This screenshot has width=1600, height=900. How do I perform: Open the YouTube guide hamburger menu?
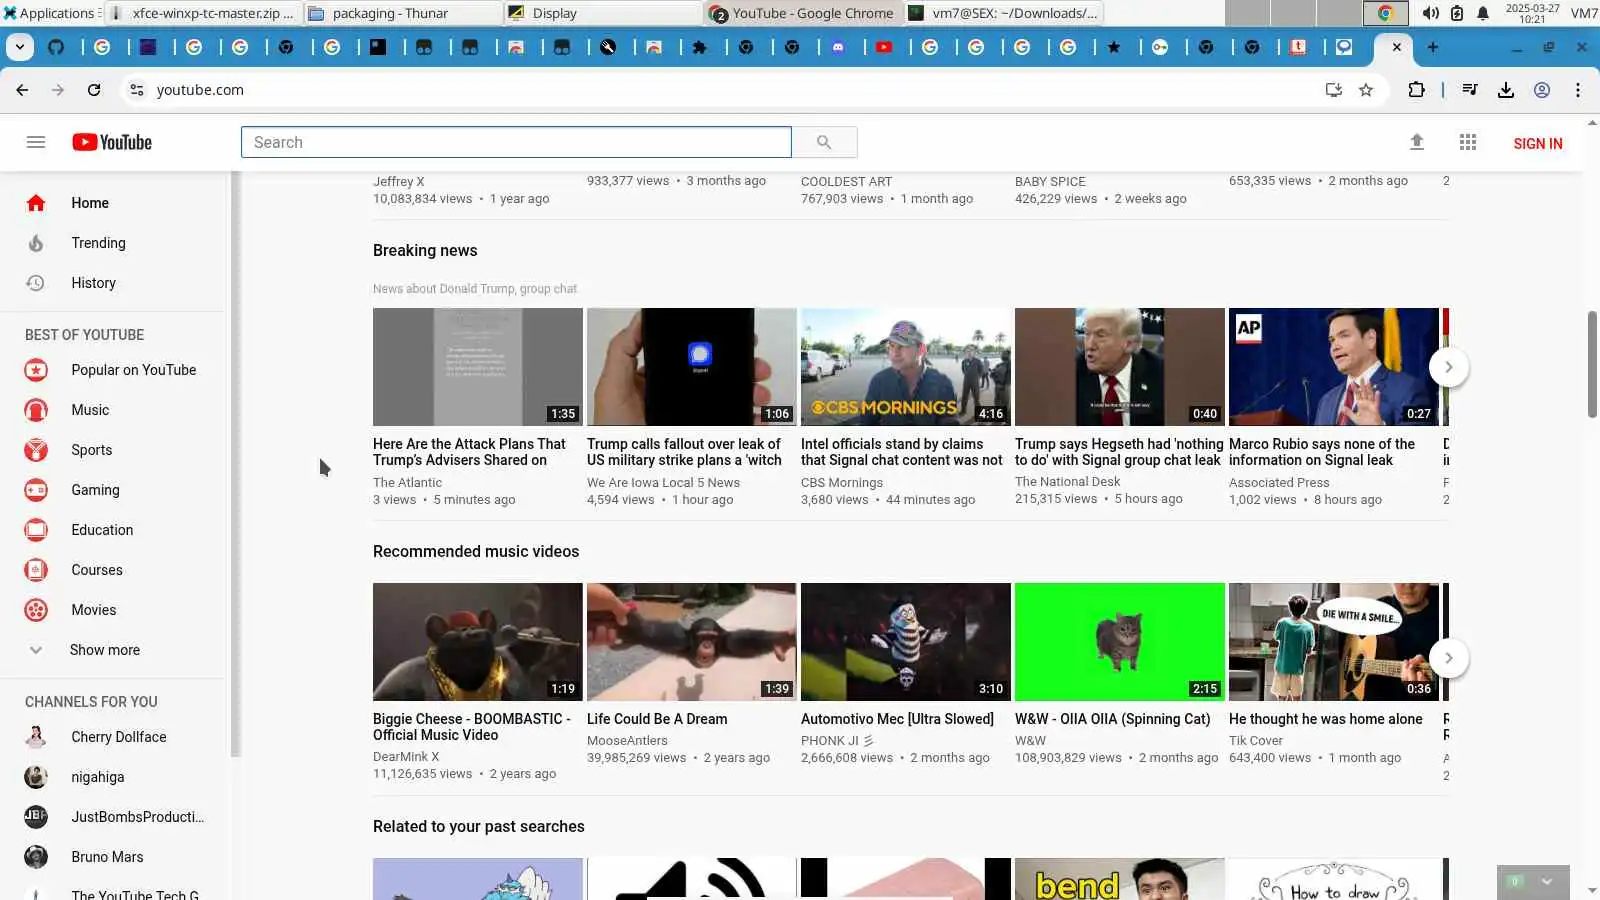pyautogui.click(x=36, y=142)
